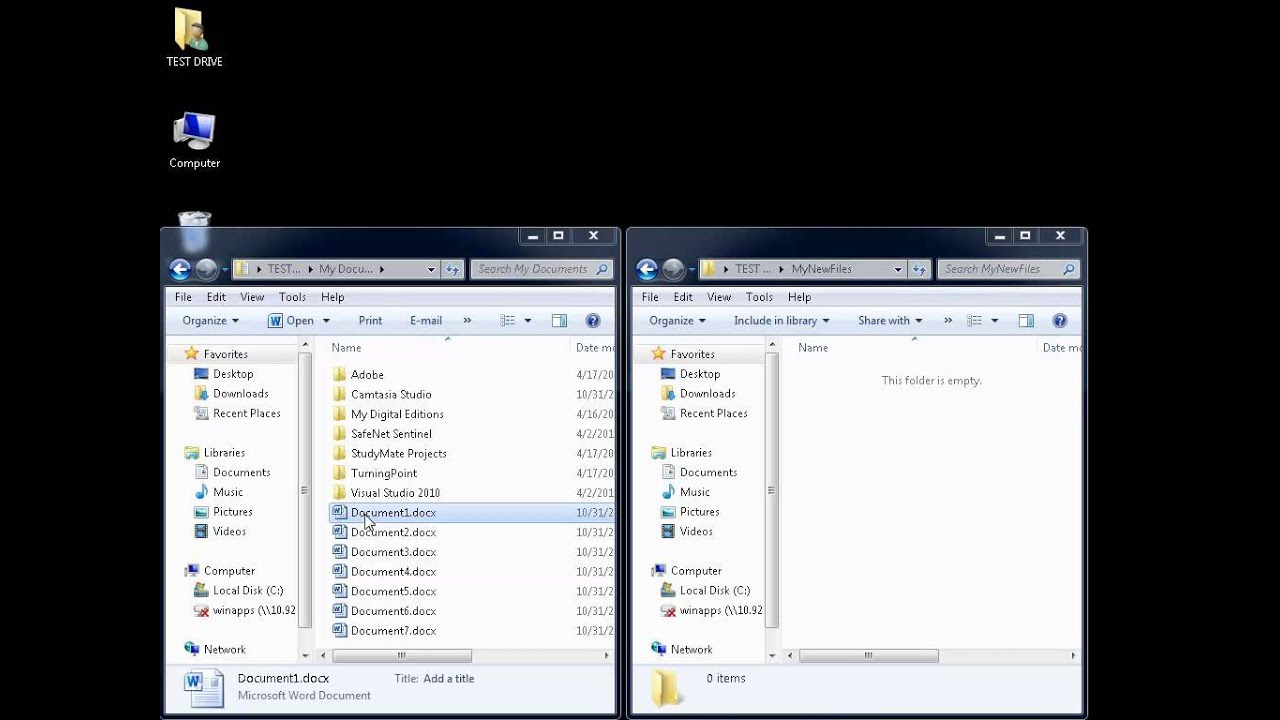Click Search MyNewFiles field

[1009, 269]
